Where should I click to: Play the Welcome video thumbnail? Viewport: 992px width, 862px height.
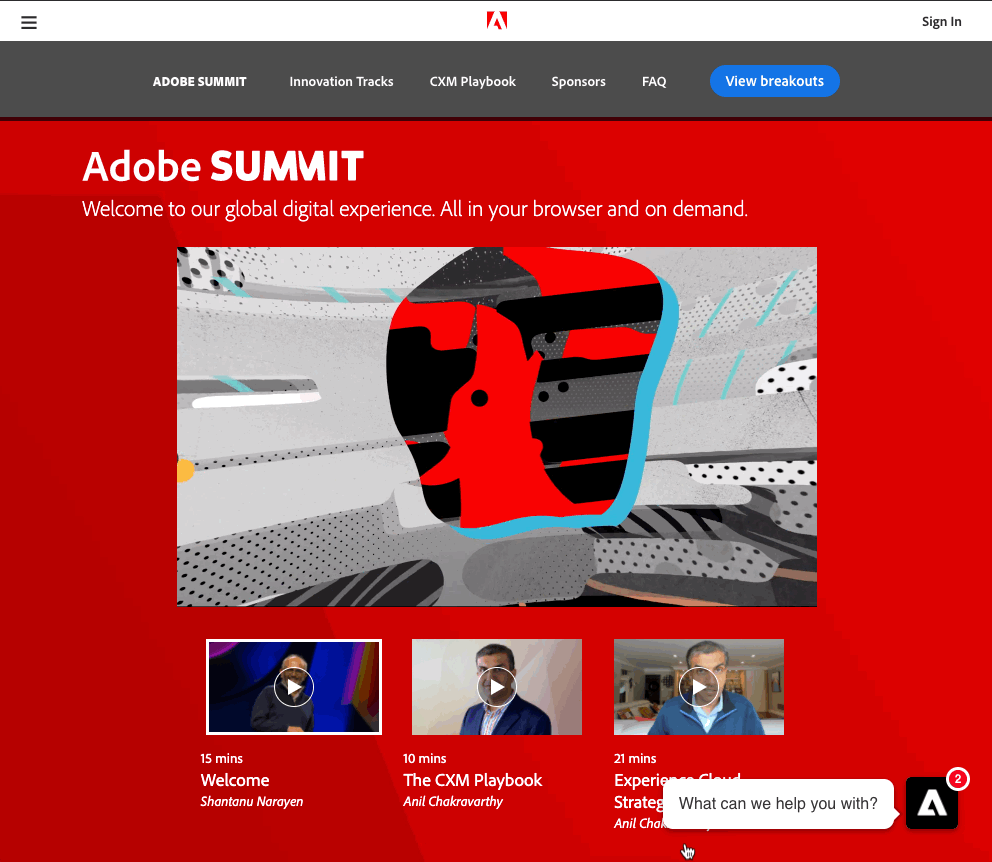click(x=294, y=687)
